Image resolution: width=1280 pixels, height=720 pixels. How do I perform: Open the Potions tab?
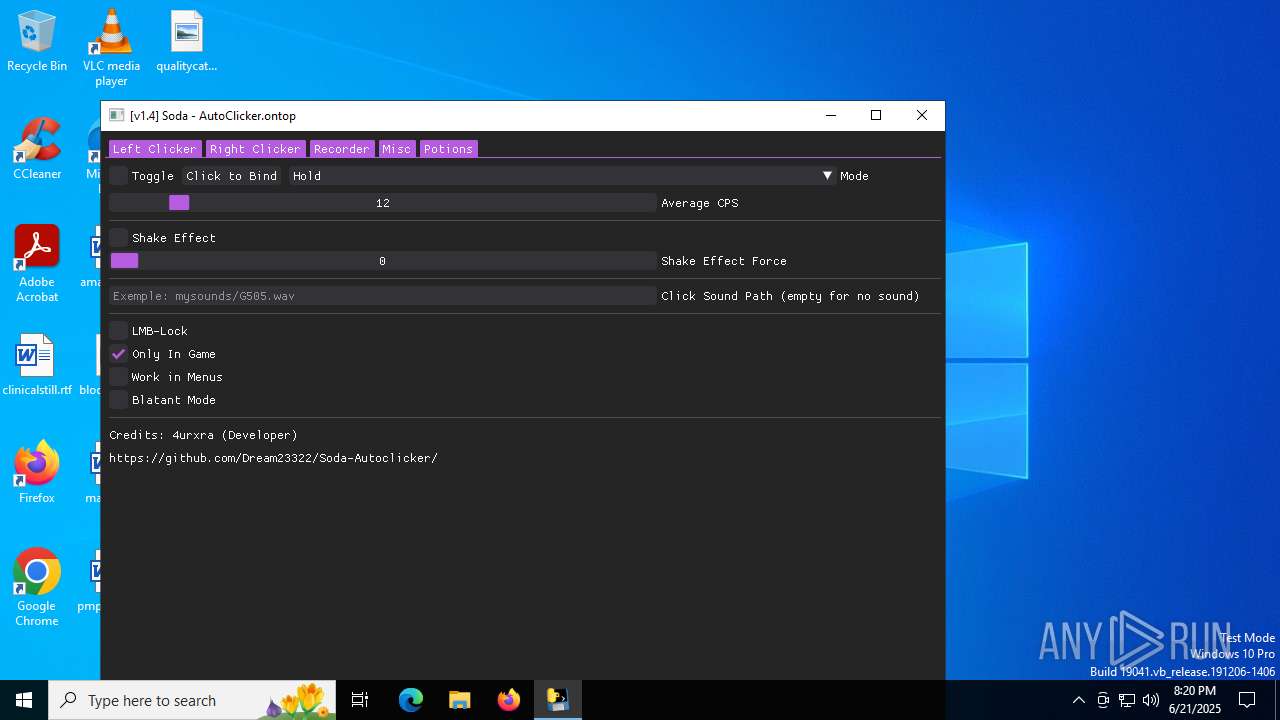coord(448,149)
